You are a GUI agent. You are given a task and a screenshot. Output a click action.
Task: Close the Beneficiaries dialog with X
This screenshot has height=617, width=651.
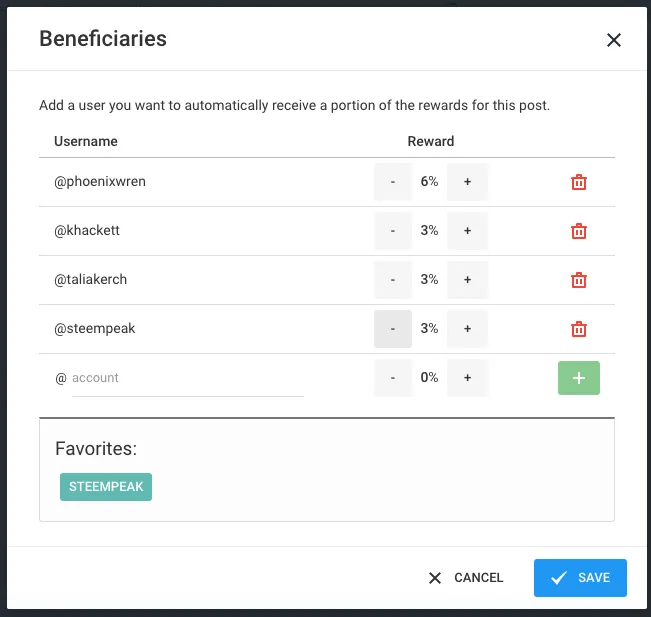click(x=614, y=40)
